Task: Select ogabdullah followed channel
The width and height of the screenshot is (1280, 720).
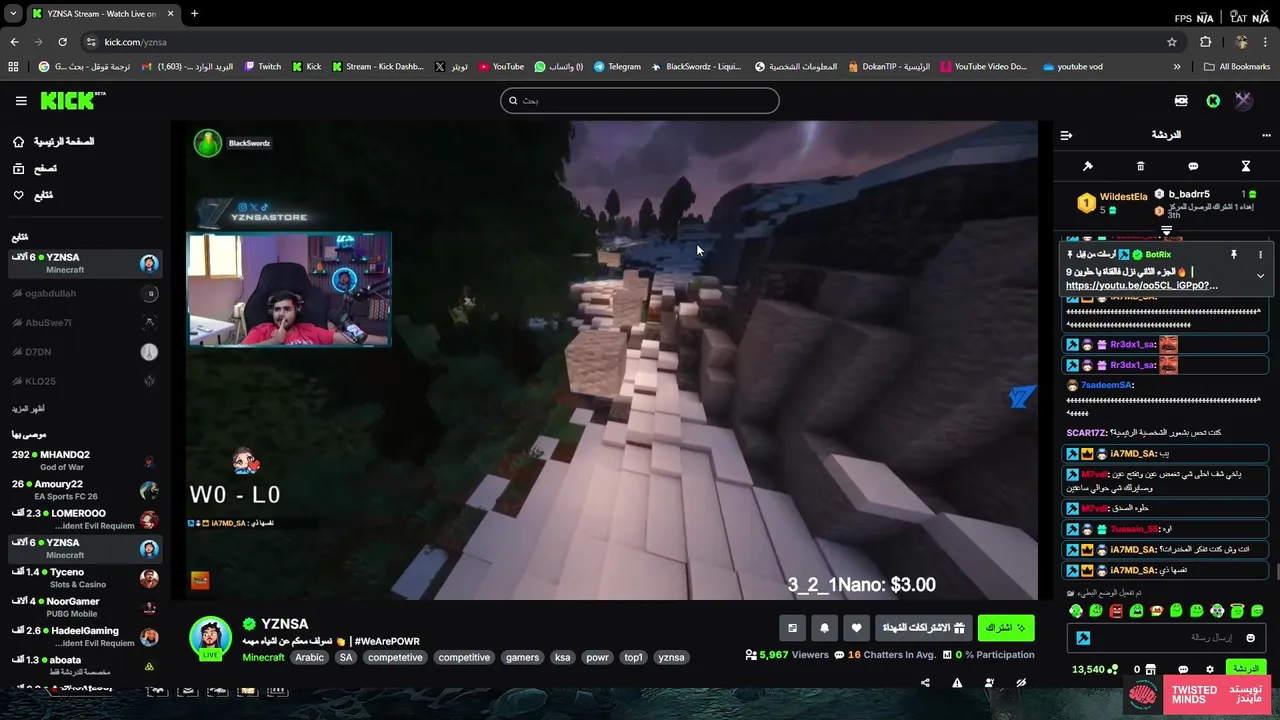Action: 85,293
